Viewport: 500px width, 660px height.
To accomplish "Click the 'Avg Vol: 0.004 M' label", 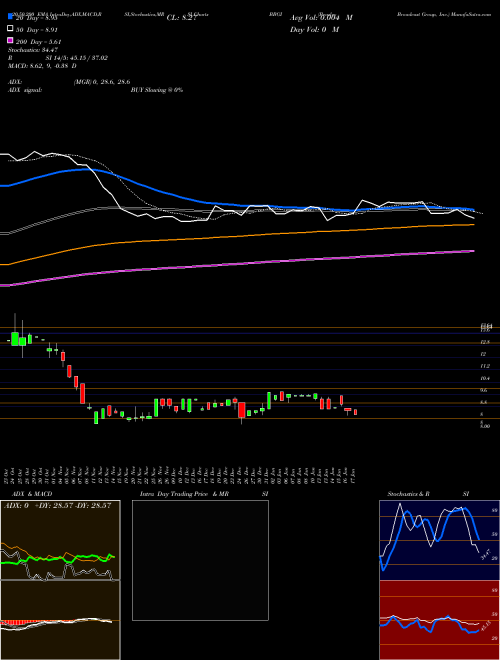I will point(321,18).
